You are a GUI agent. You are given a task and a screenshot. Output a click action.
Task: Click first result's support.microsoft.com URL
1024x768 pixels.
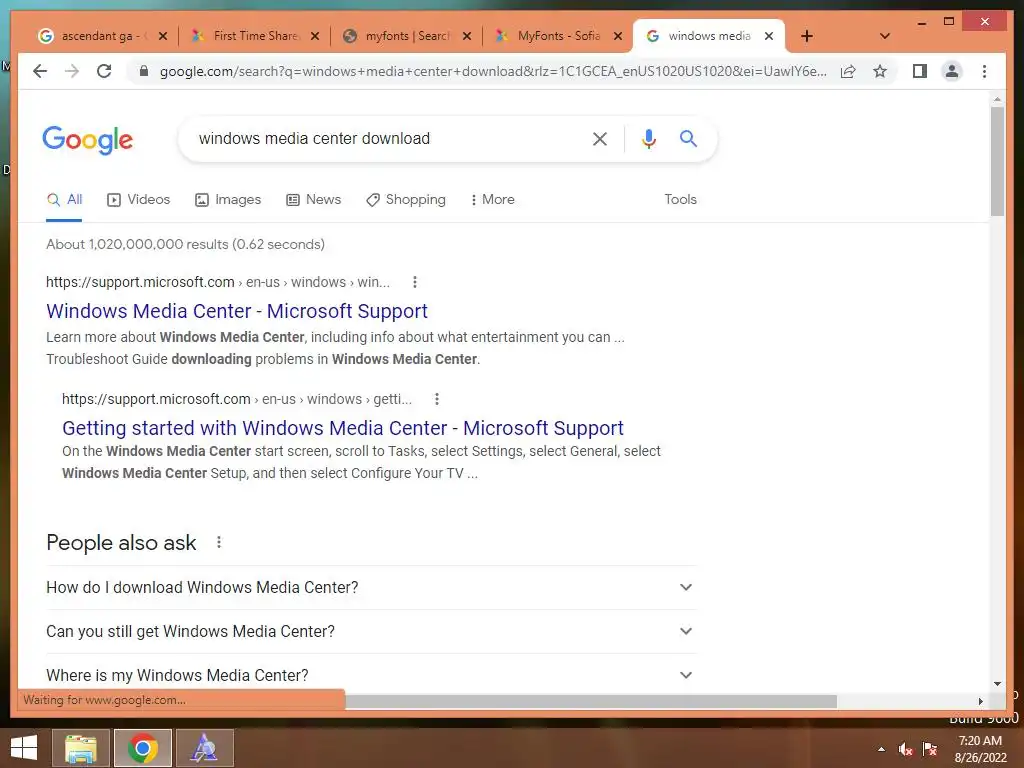click(x=140, y=282)
